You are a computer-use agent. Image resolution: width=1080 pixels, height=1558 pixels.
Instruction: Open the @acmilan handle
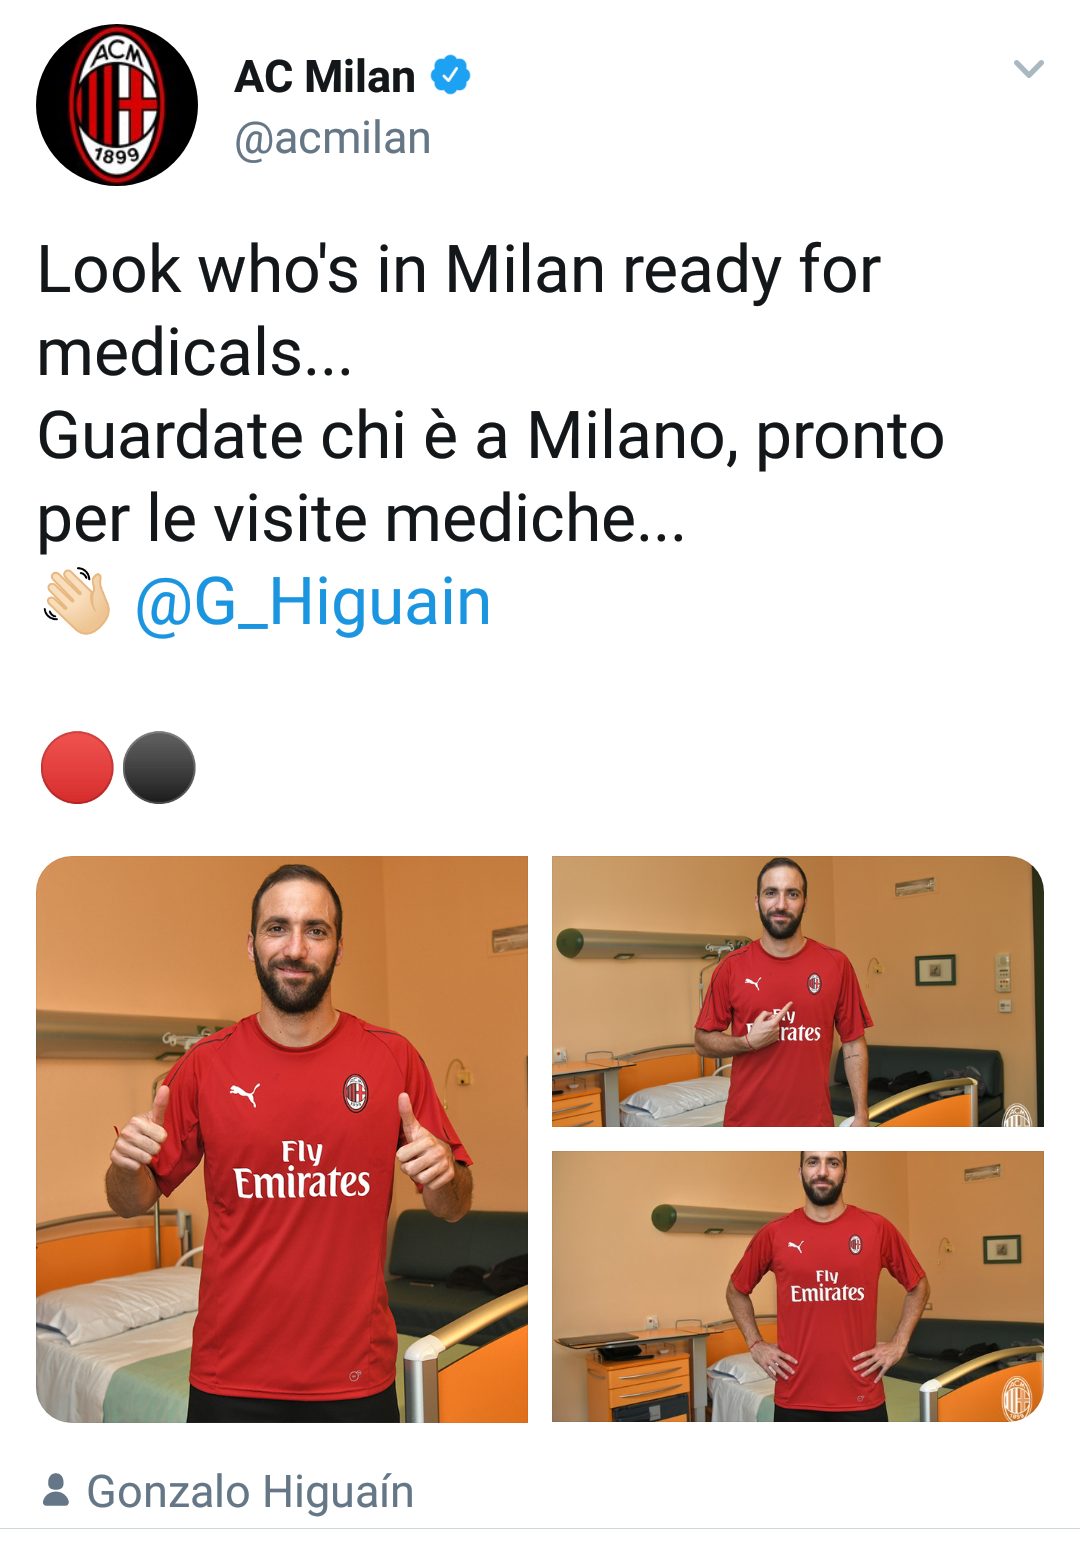332,138
